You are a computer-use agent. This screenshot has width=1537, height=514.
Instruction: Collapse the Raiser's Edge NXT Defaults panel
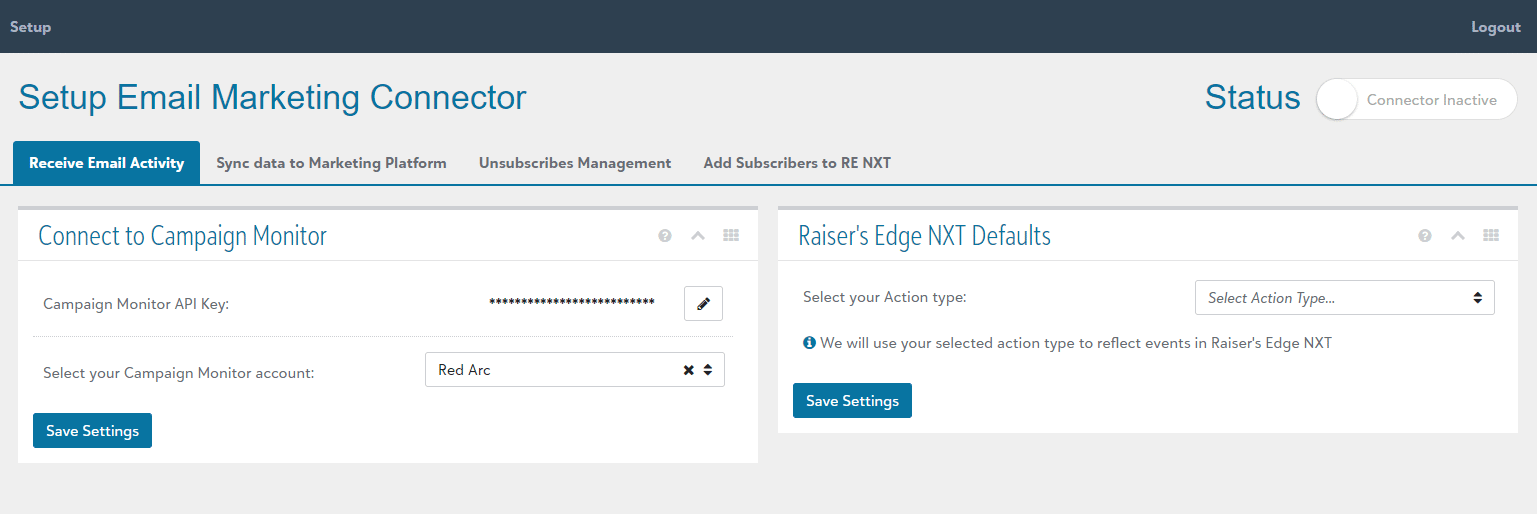pos(1458,236)
